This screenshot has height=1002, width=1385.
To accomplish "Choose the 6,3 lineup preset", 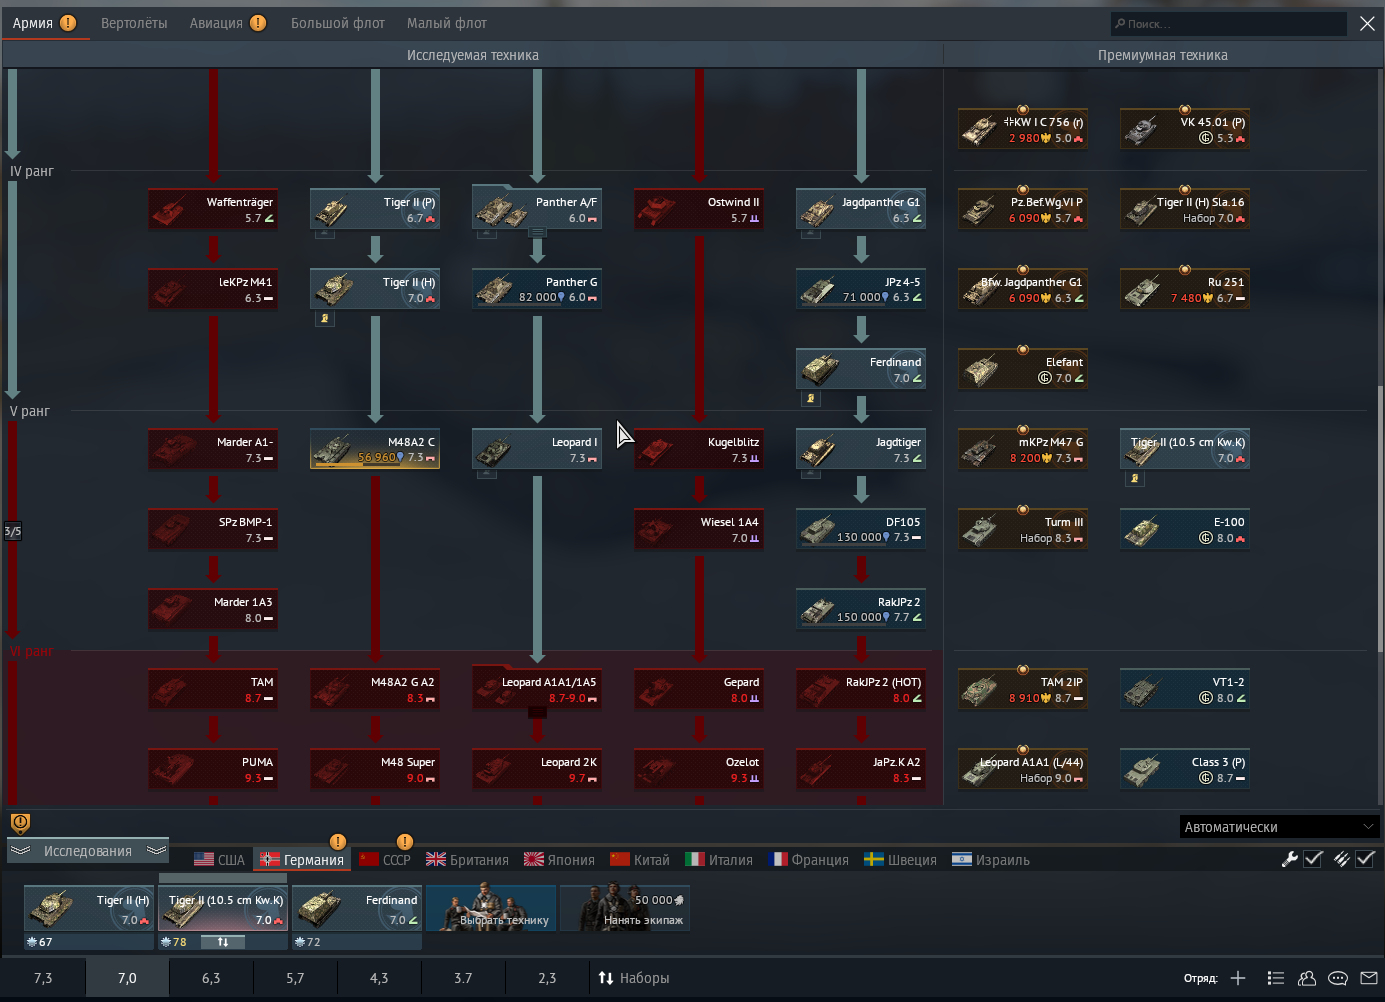I will [211, 978].
